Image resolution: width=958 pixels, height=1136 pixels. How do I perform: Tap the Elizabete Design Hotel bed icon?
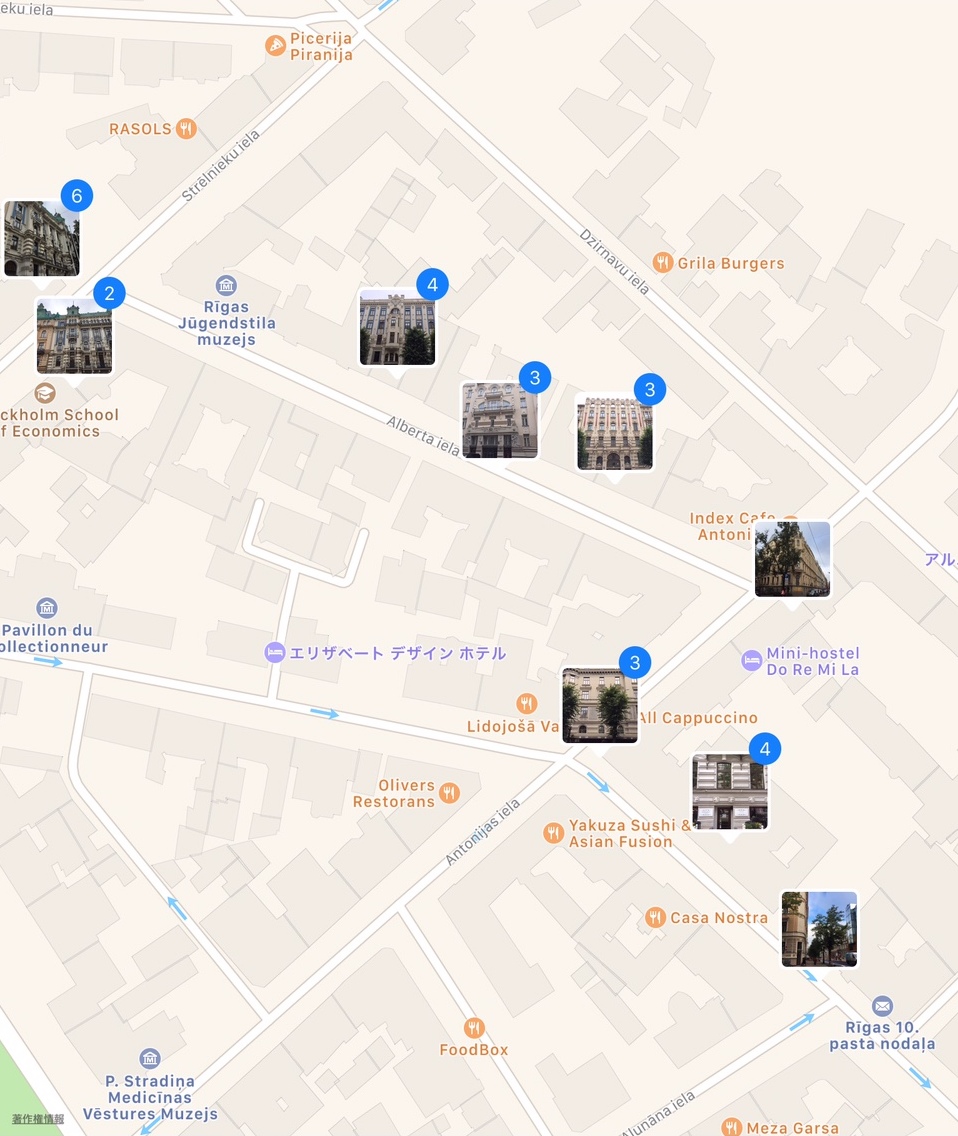[x=275, y=653]
